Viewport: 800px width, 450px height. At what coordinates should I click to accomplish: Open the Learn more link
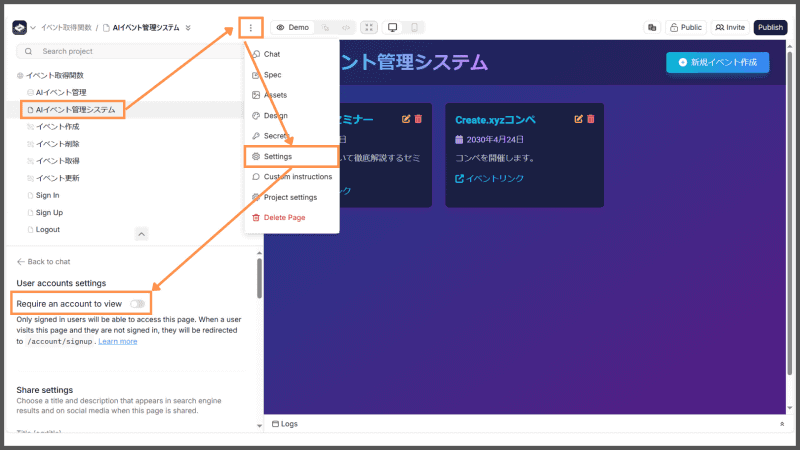[x=118, y=341]
